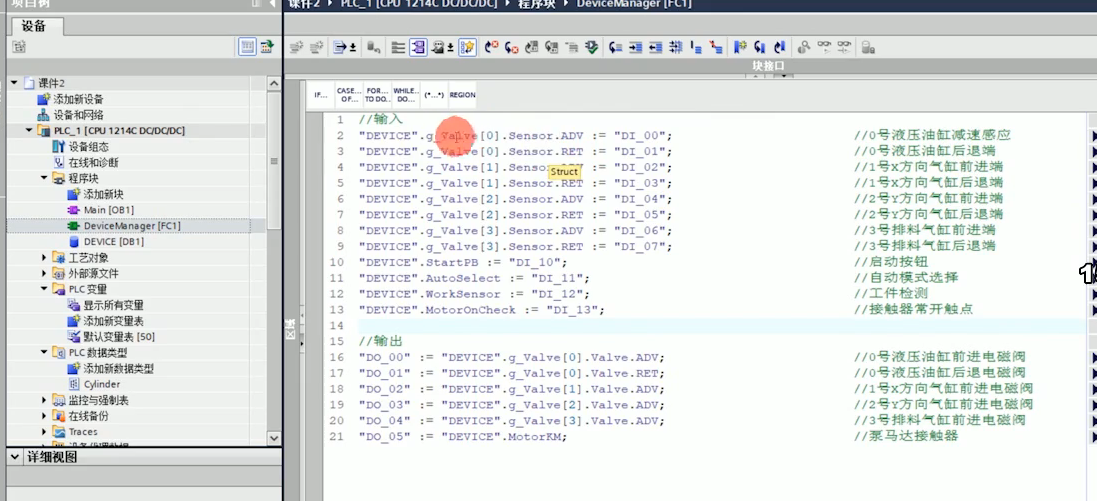Click the green check syntax icon
Viewport: 1097px width, 501px height.
(x=591, y=47)
